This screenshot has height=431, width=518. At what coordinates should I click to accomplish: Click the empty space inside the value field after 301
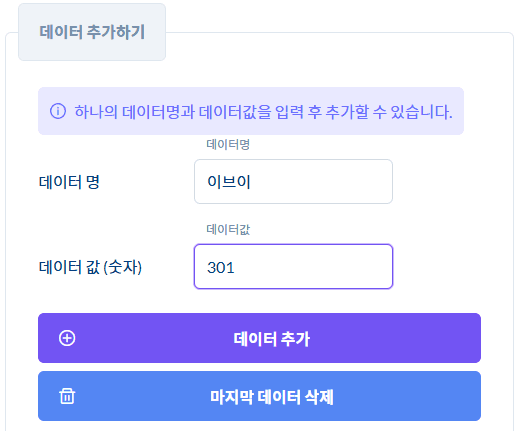coord(313,267)
